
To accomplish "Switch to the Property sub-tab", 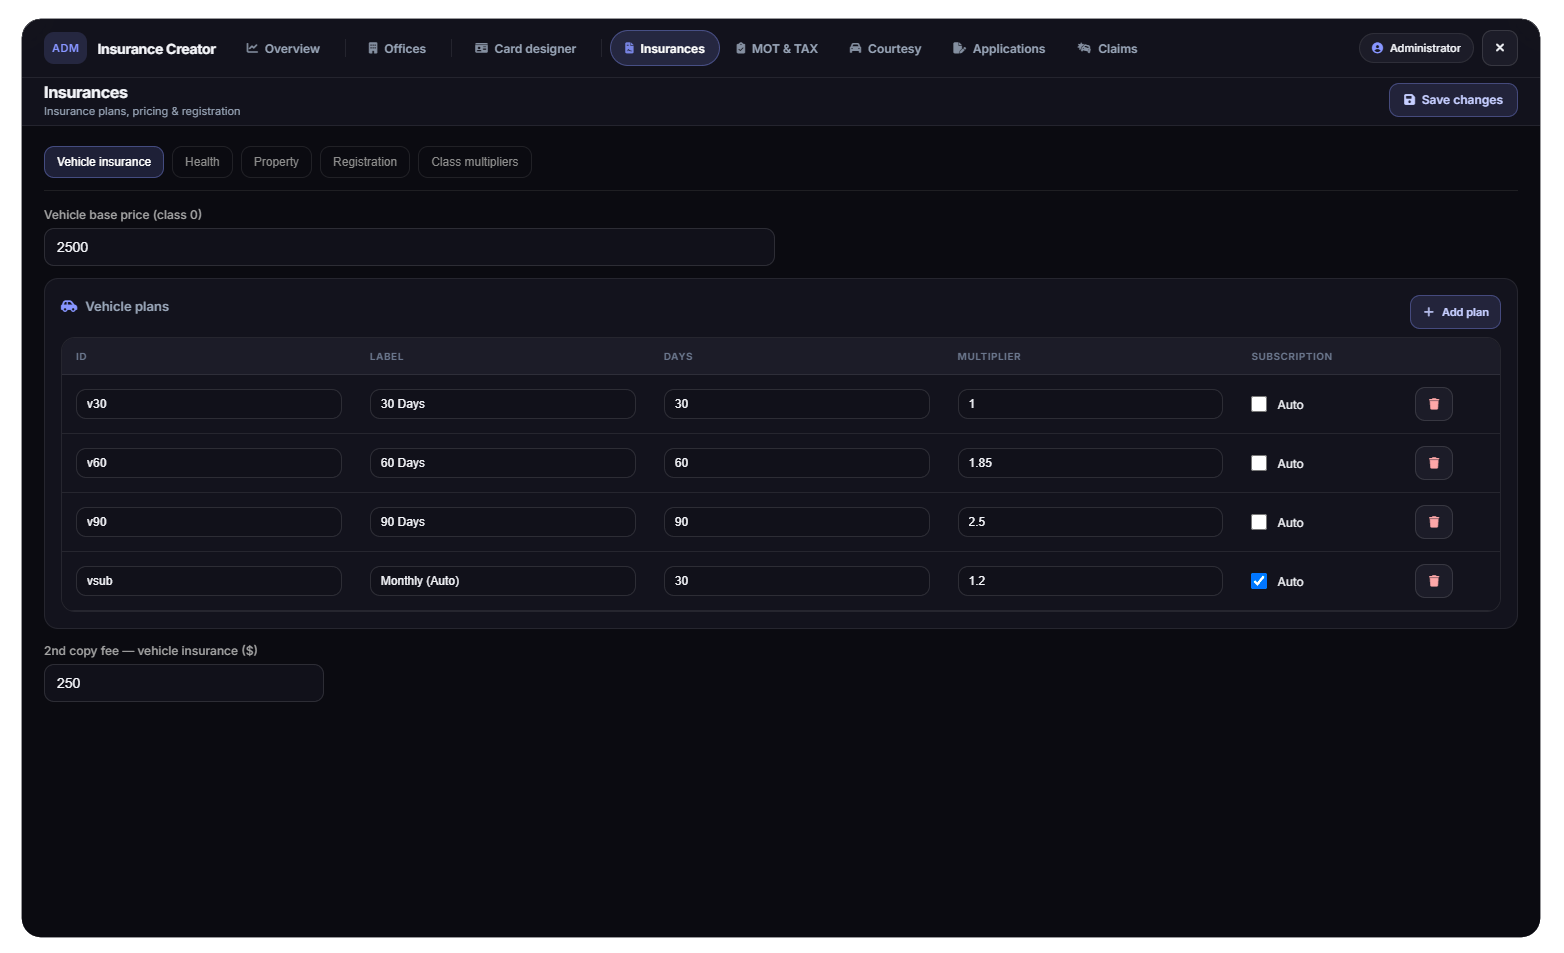I will tap(276, 162).
